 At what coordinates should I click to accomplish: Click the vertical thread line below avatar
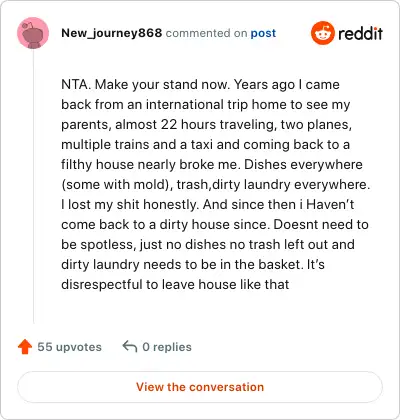pyautogui.click(x=33, y=187)
